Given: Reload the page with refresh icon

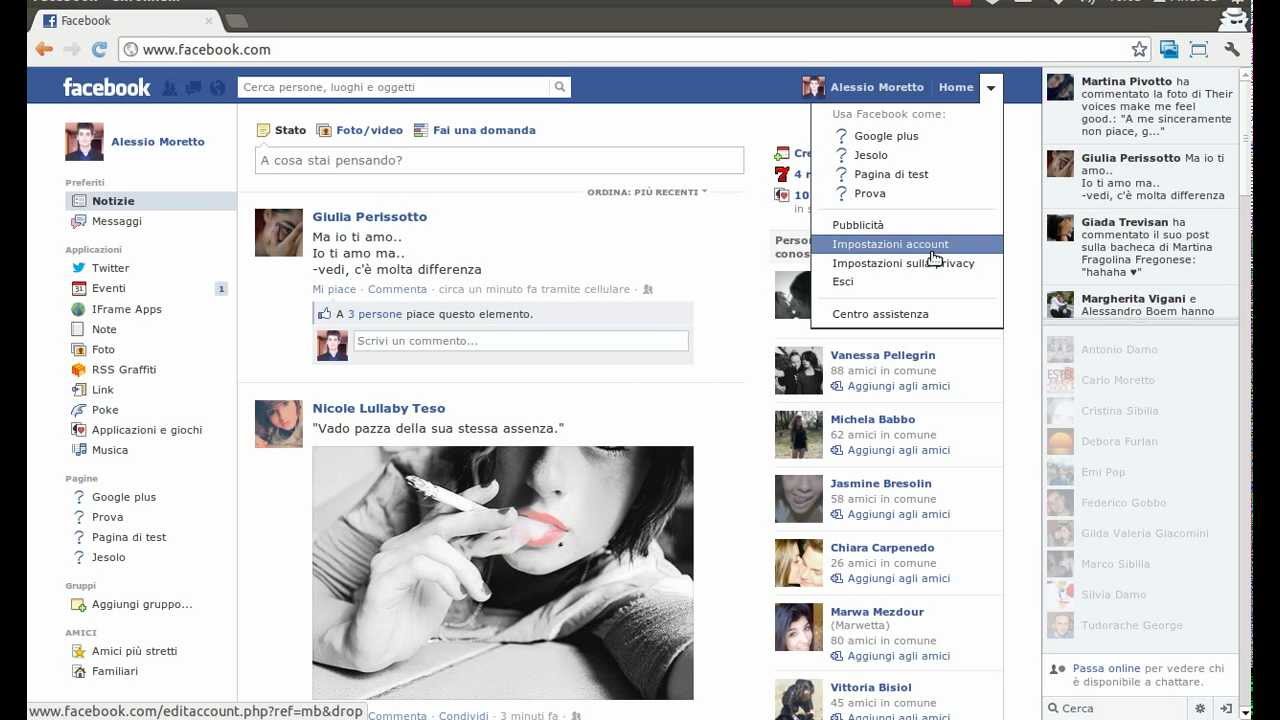Looking at the screenshot, I should tap(99, 49).
